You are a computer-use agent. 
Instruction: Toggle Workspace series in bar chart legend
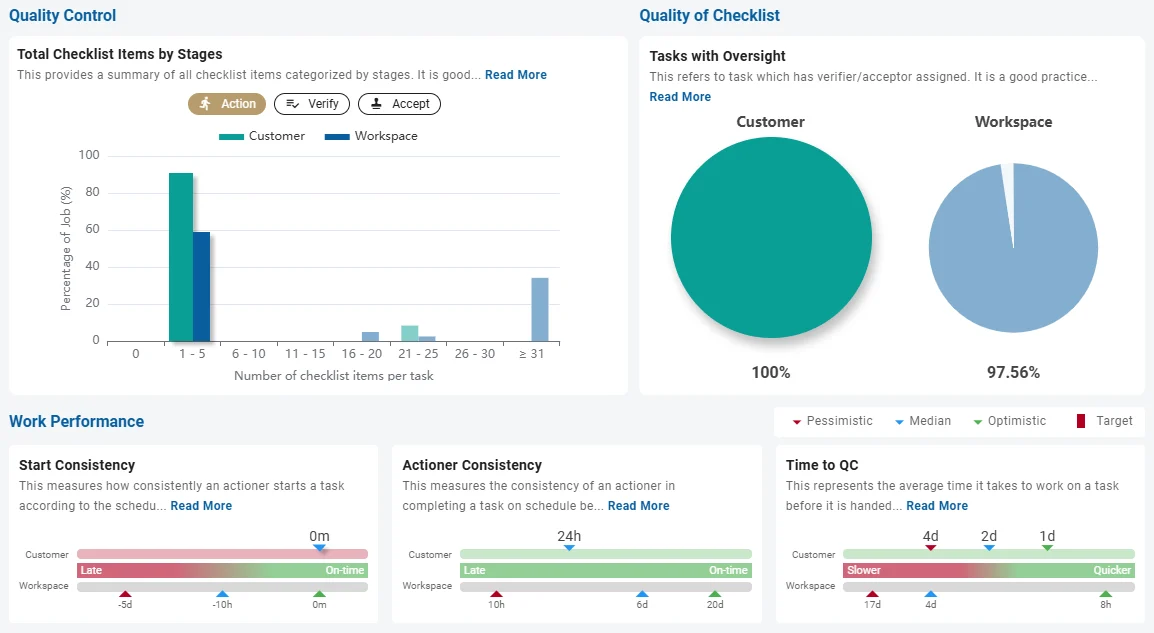click(x=371, y=136)
